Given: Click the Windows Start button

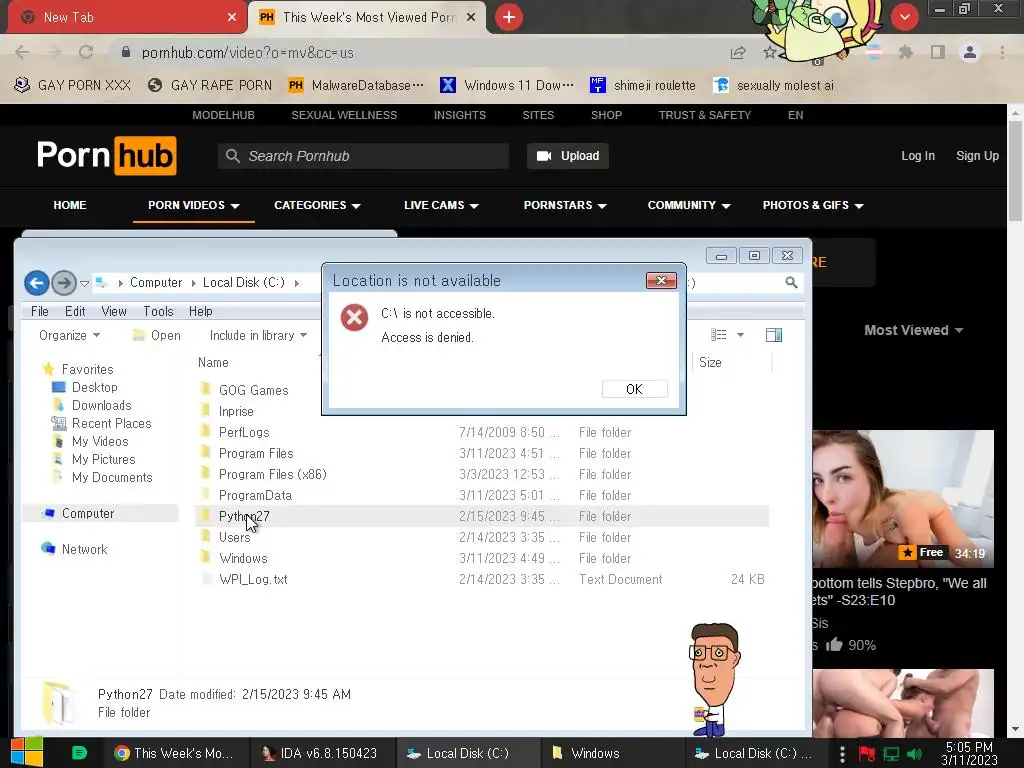Looking at the screenshot, I should pyautogui.click(x=27, y=753).
